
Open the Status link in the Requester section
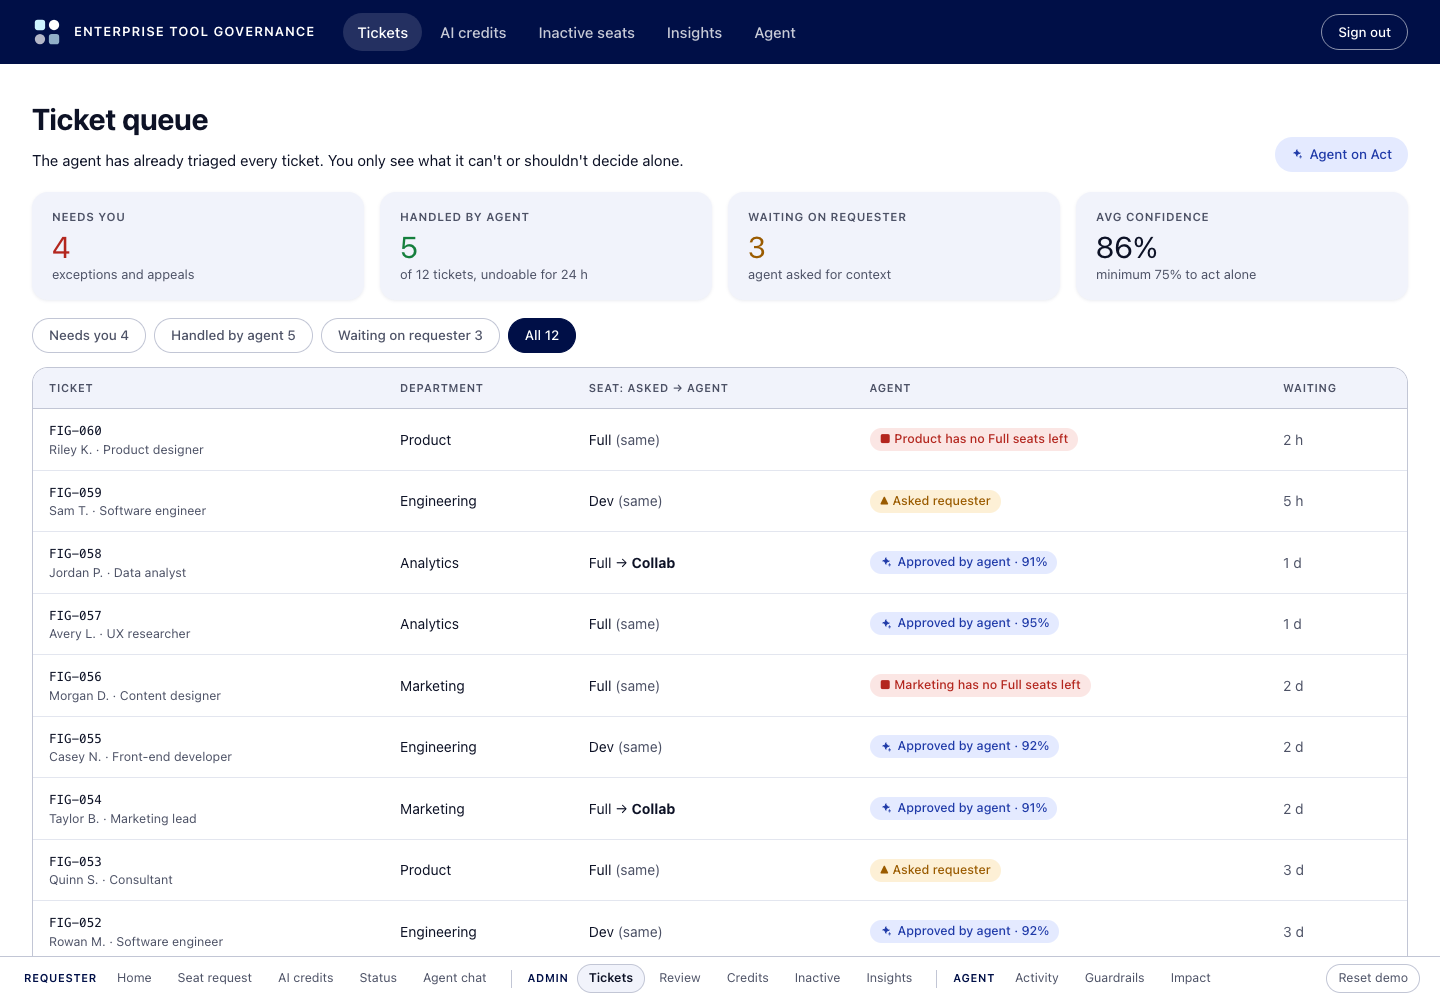click(378, 978)
